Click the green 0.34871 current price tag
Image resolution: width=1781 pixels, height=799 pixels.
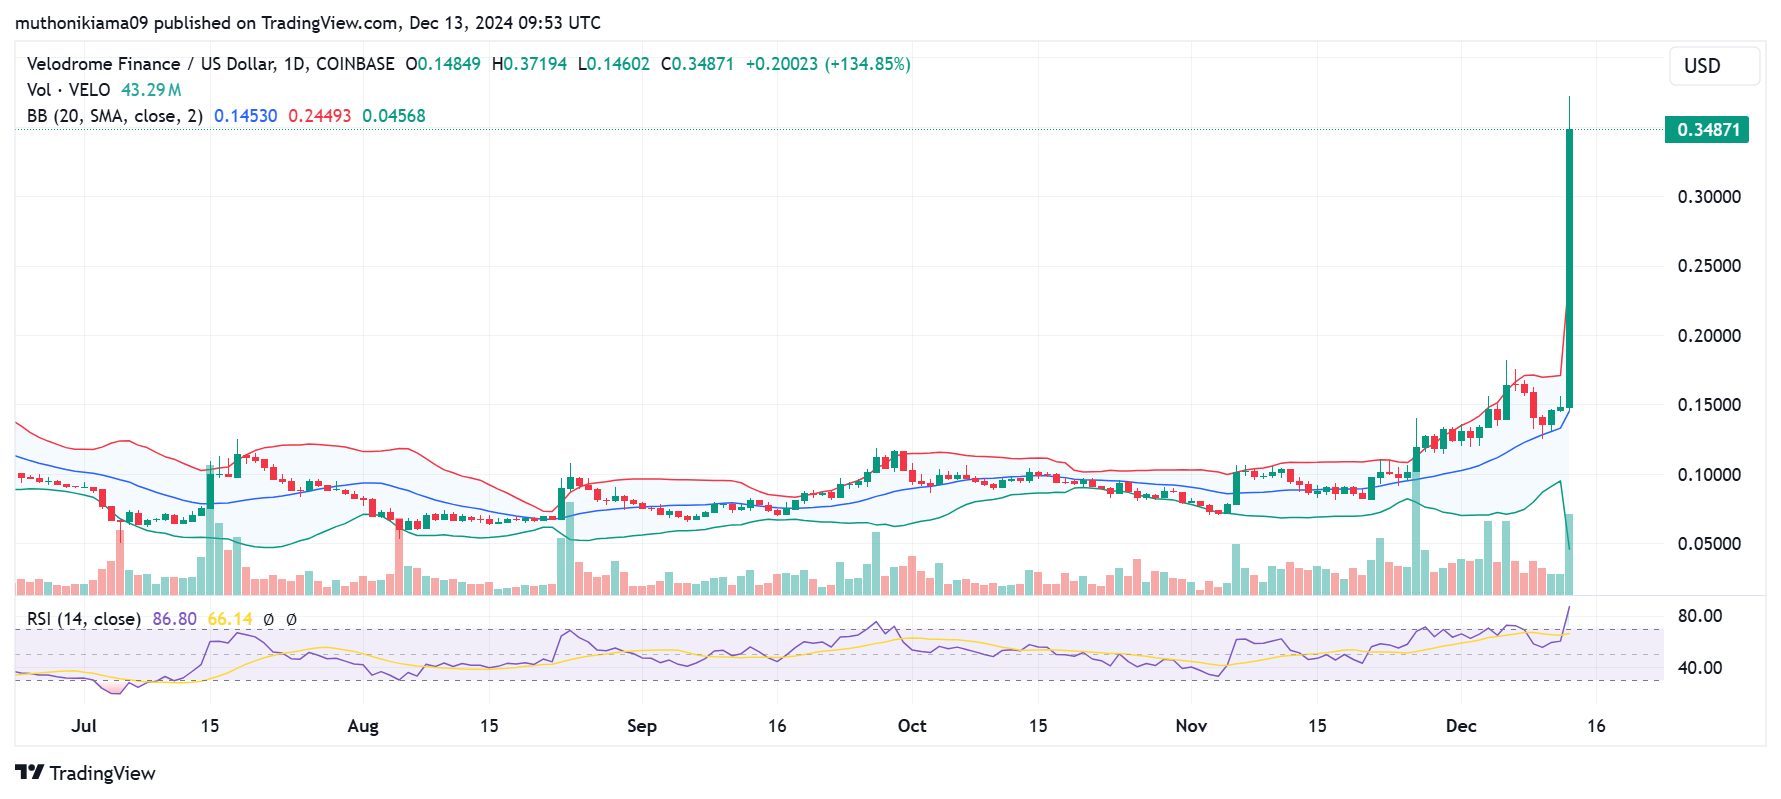coord(1707,130)
